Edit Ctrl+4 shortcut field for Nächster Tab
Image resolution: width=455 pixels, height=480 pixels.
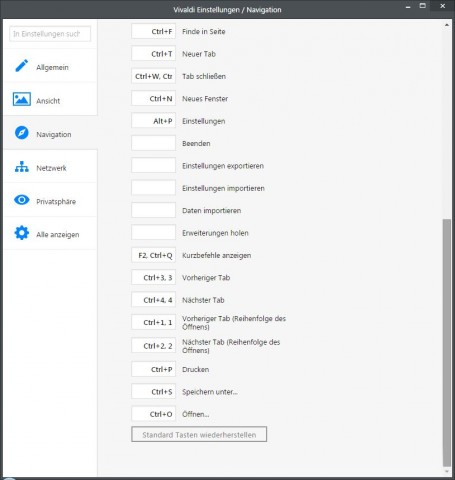coord(153,300)
